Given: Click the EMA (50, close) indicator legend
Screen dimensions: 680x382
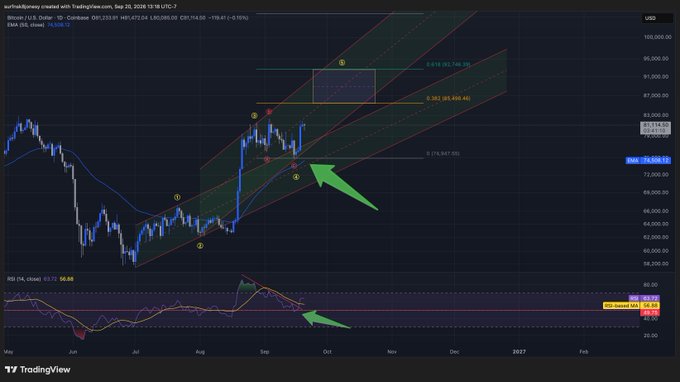Looking at the screenshot, I should point(26,25).
